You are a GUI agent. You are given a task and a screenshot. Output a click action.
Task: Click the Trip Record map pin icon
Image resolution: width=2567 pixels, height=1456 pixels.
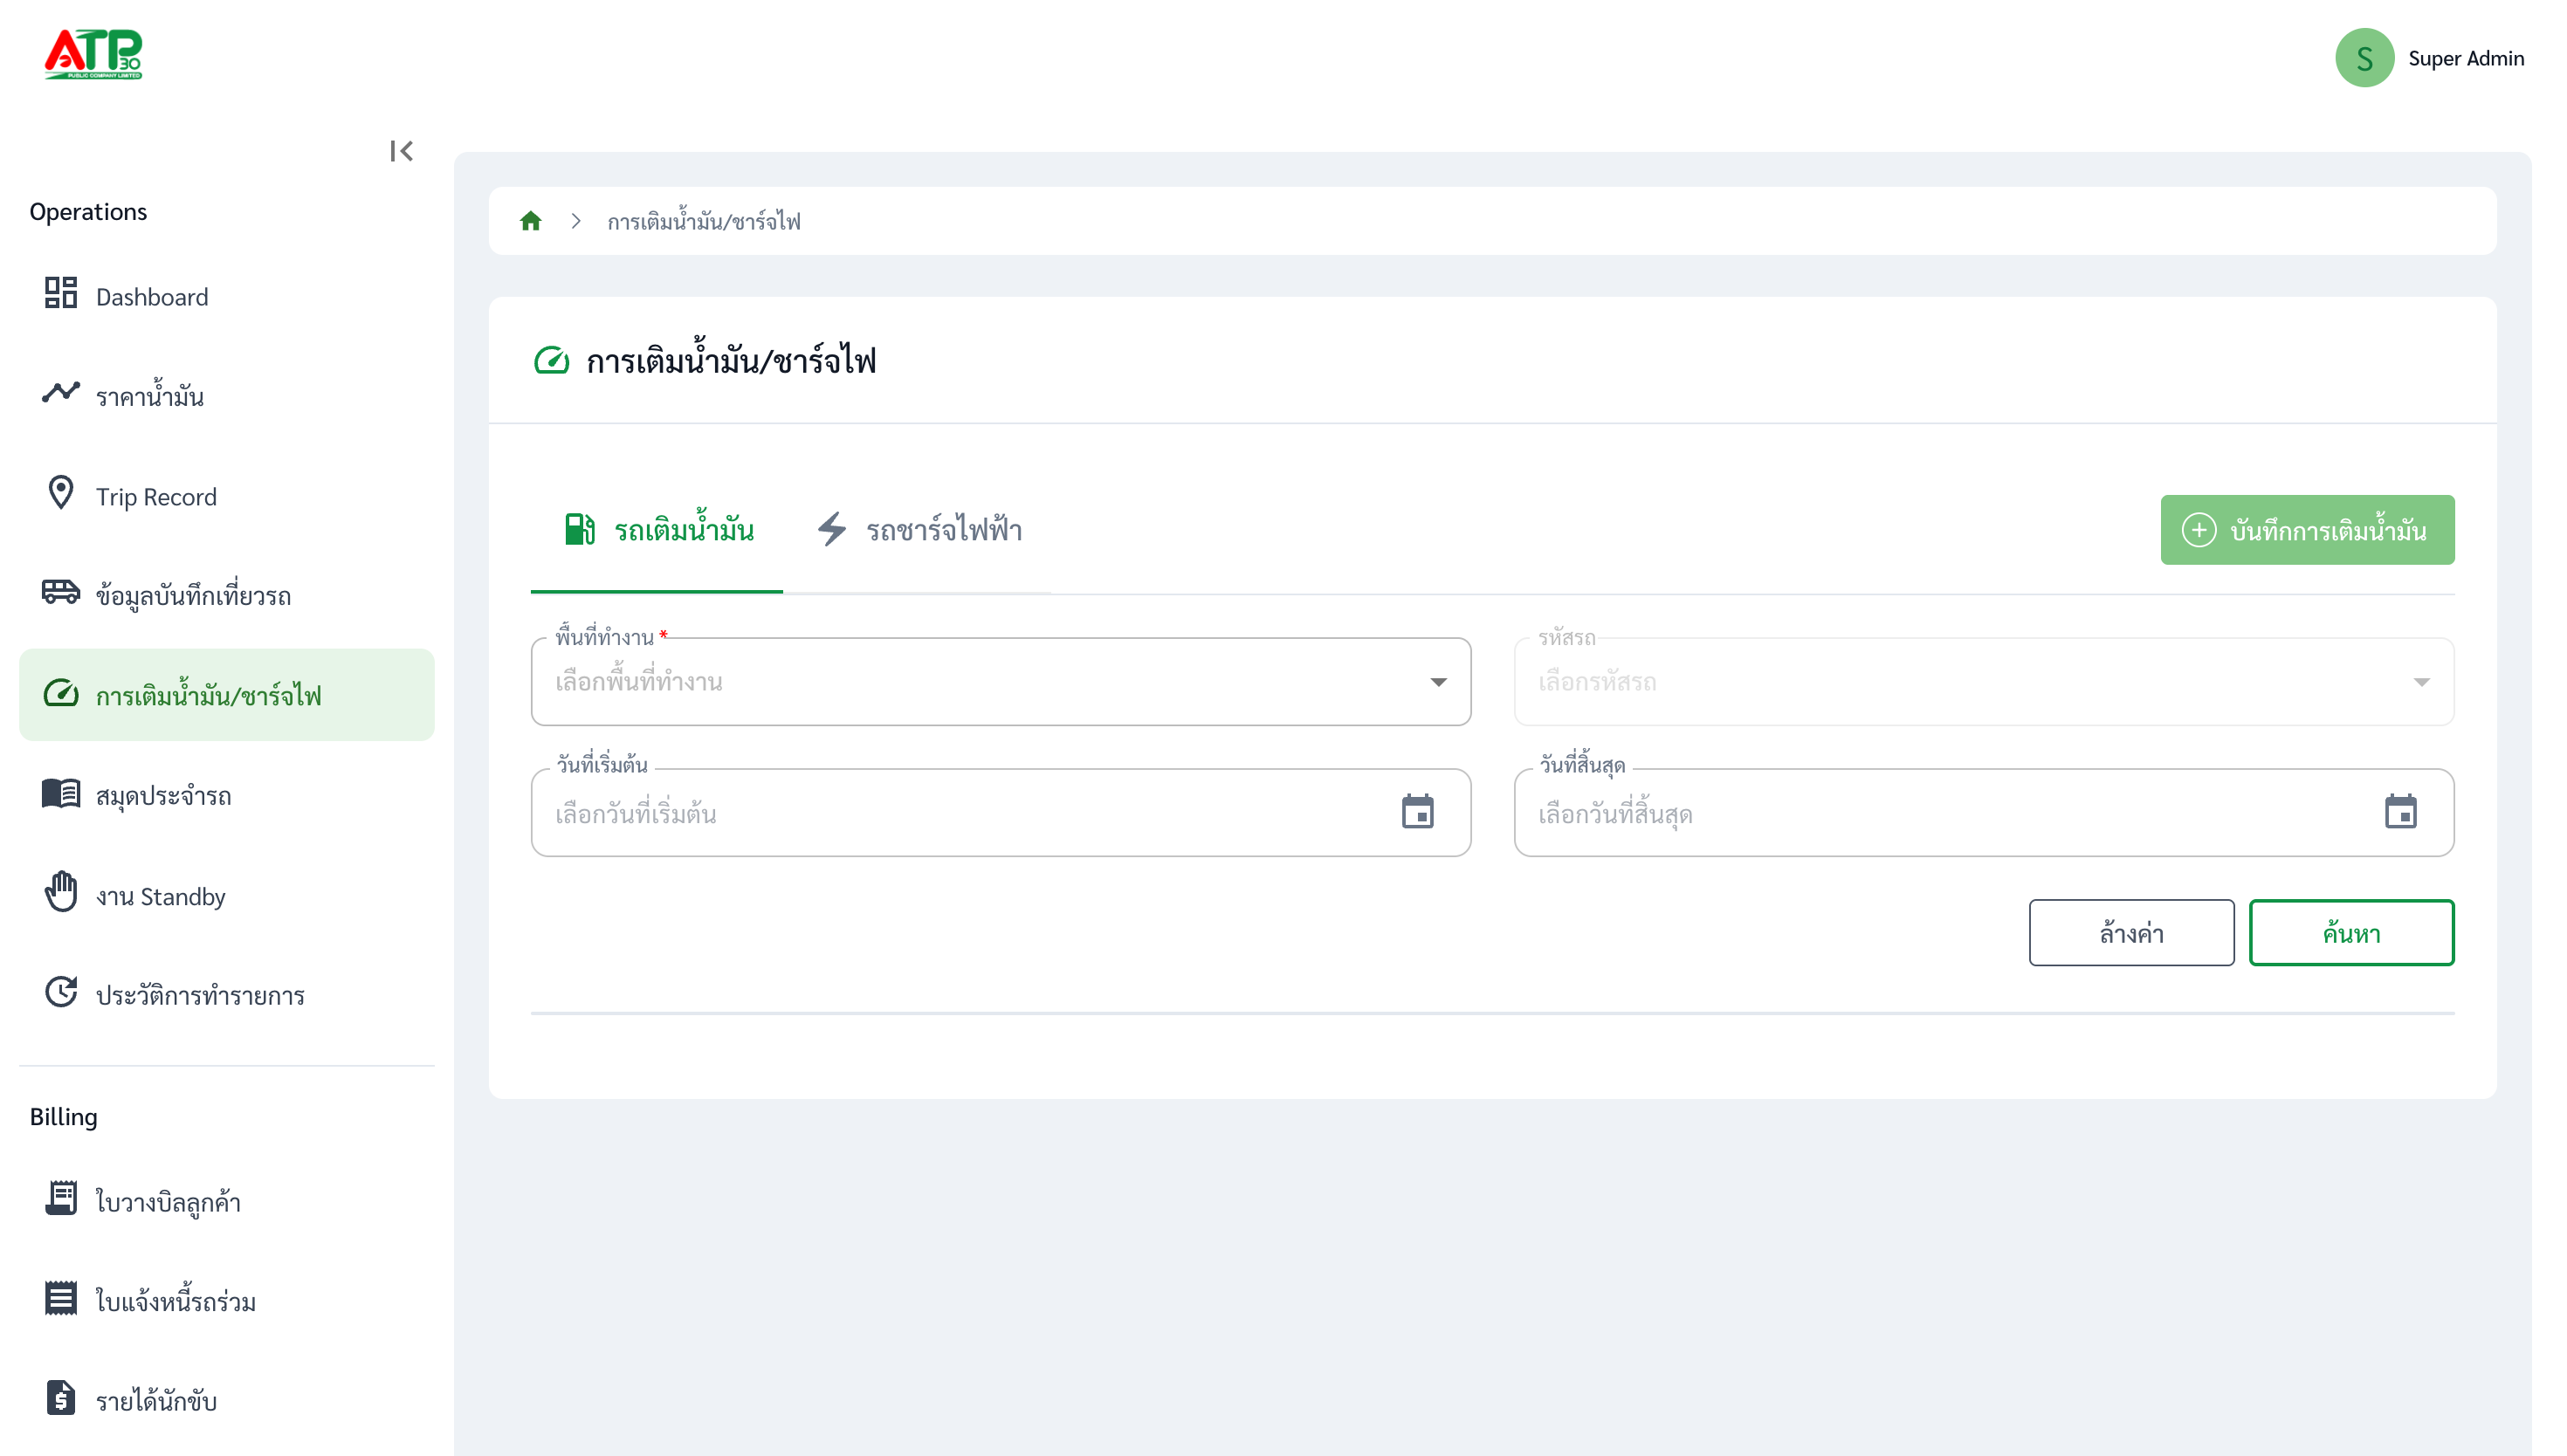[x=61, y=493]
